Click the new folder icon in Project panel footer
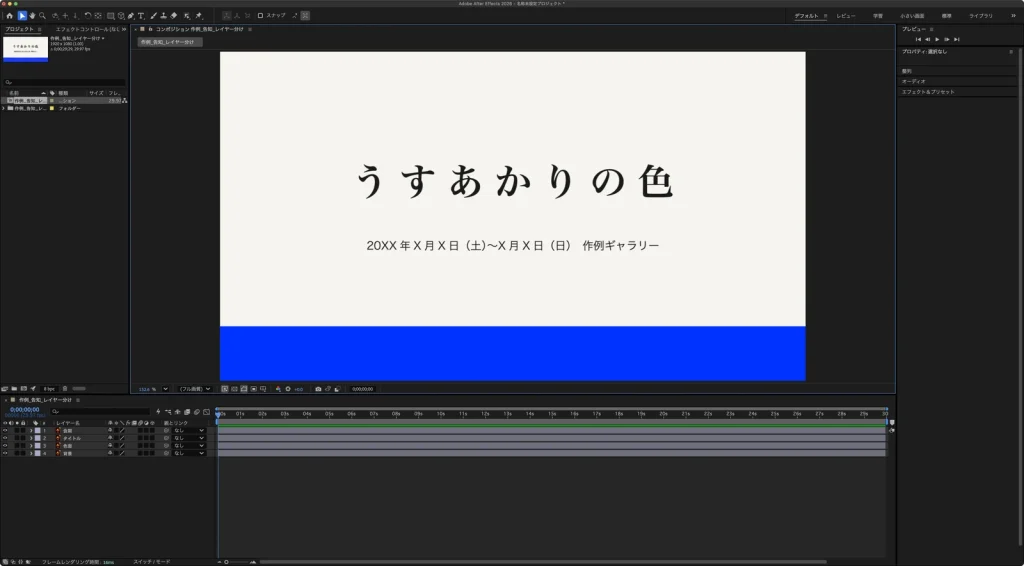This screenshot has height=566, width=1024. coord(14,389)
